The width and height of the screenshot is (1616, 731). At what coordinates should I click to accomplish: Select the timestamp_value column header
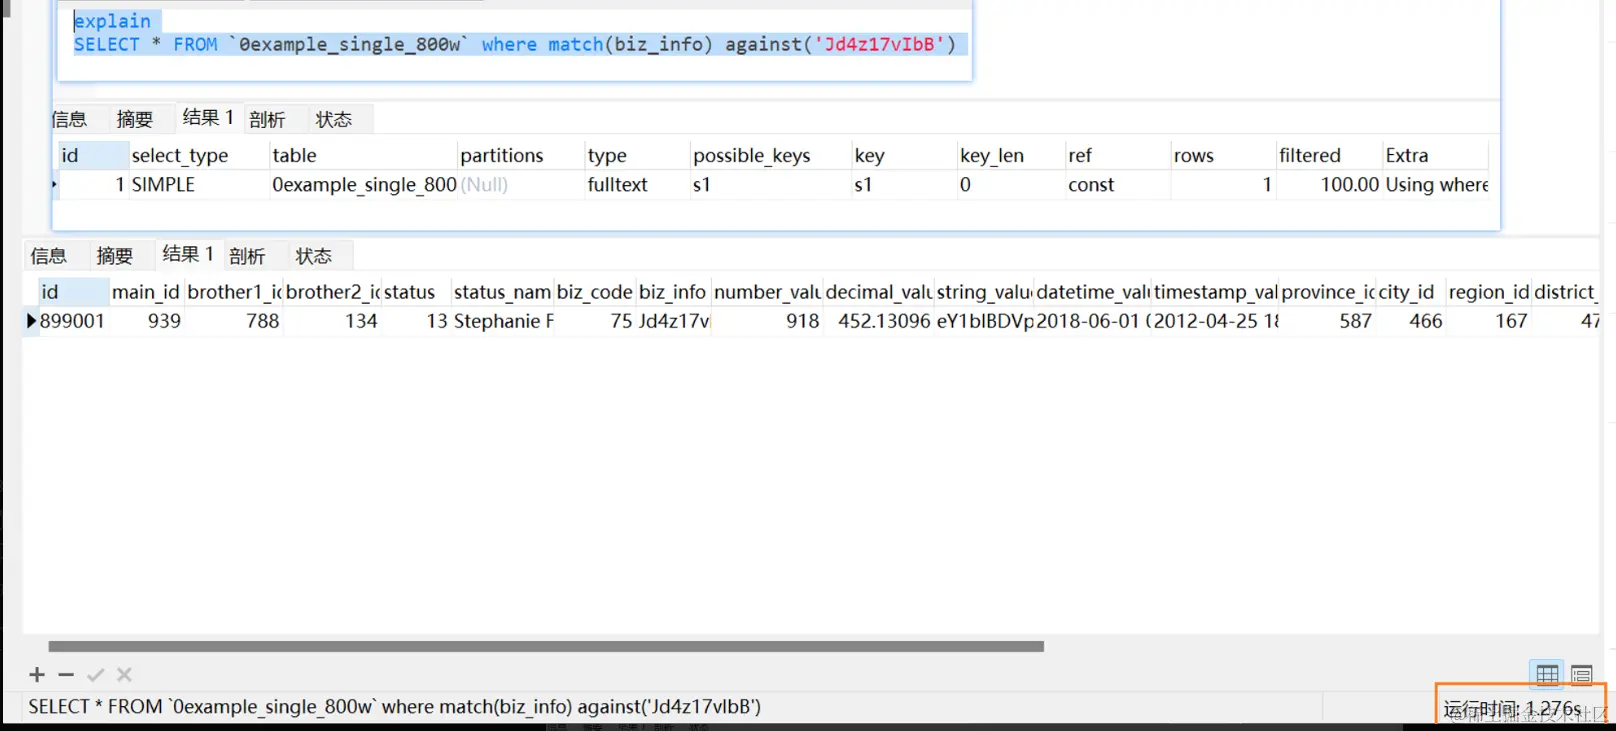(x=1216, y=292)
